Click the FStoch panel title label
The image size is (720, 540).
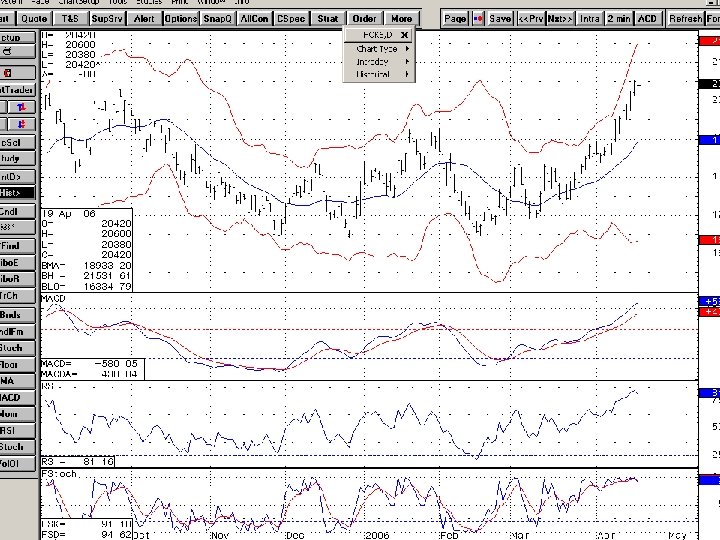click(x=59, y=474)
